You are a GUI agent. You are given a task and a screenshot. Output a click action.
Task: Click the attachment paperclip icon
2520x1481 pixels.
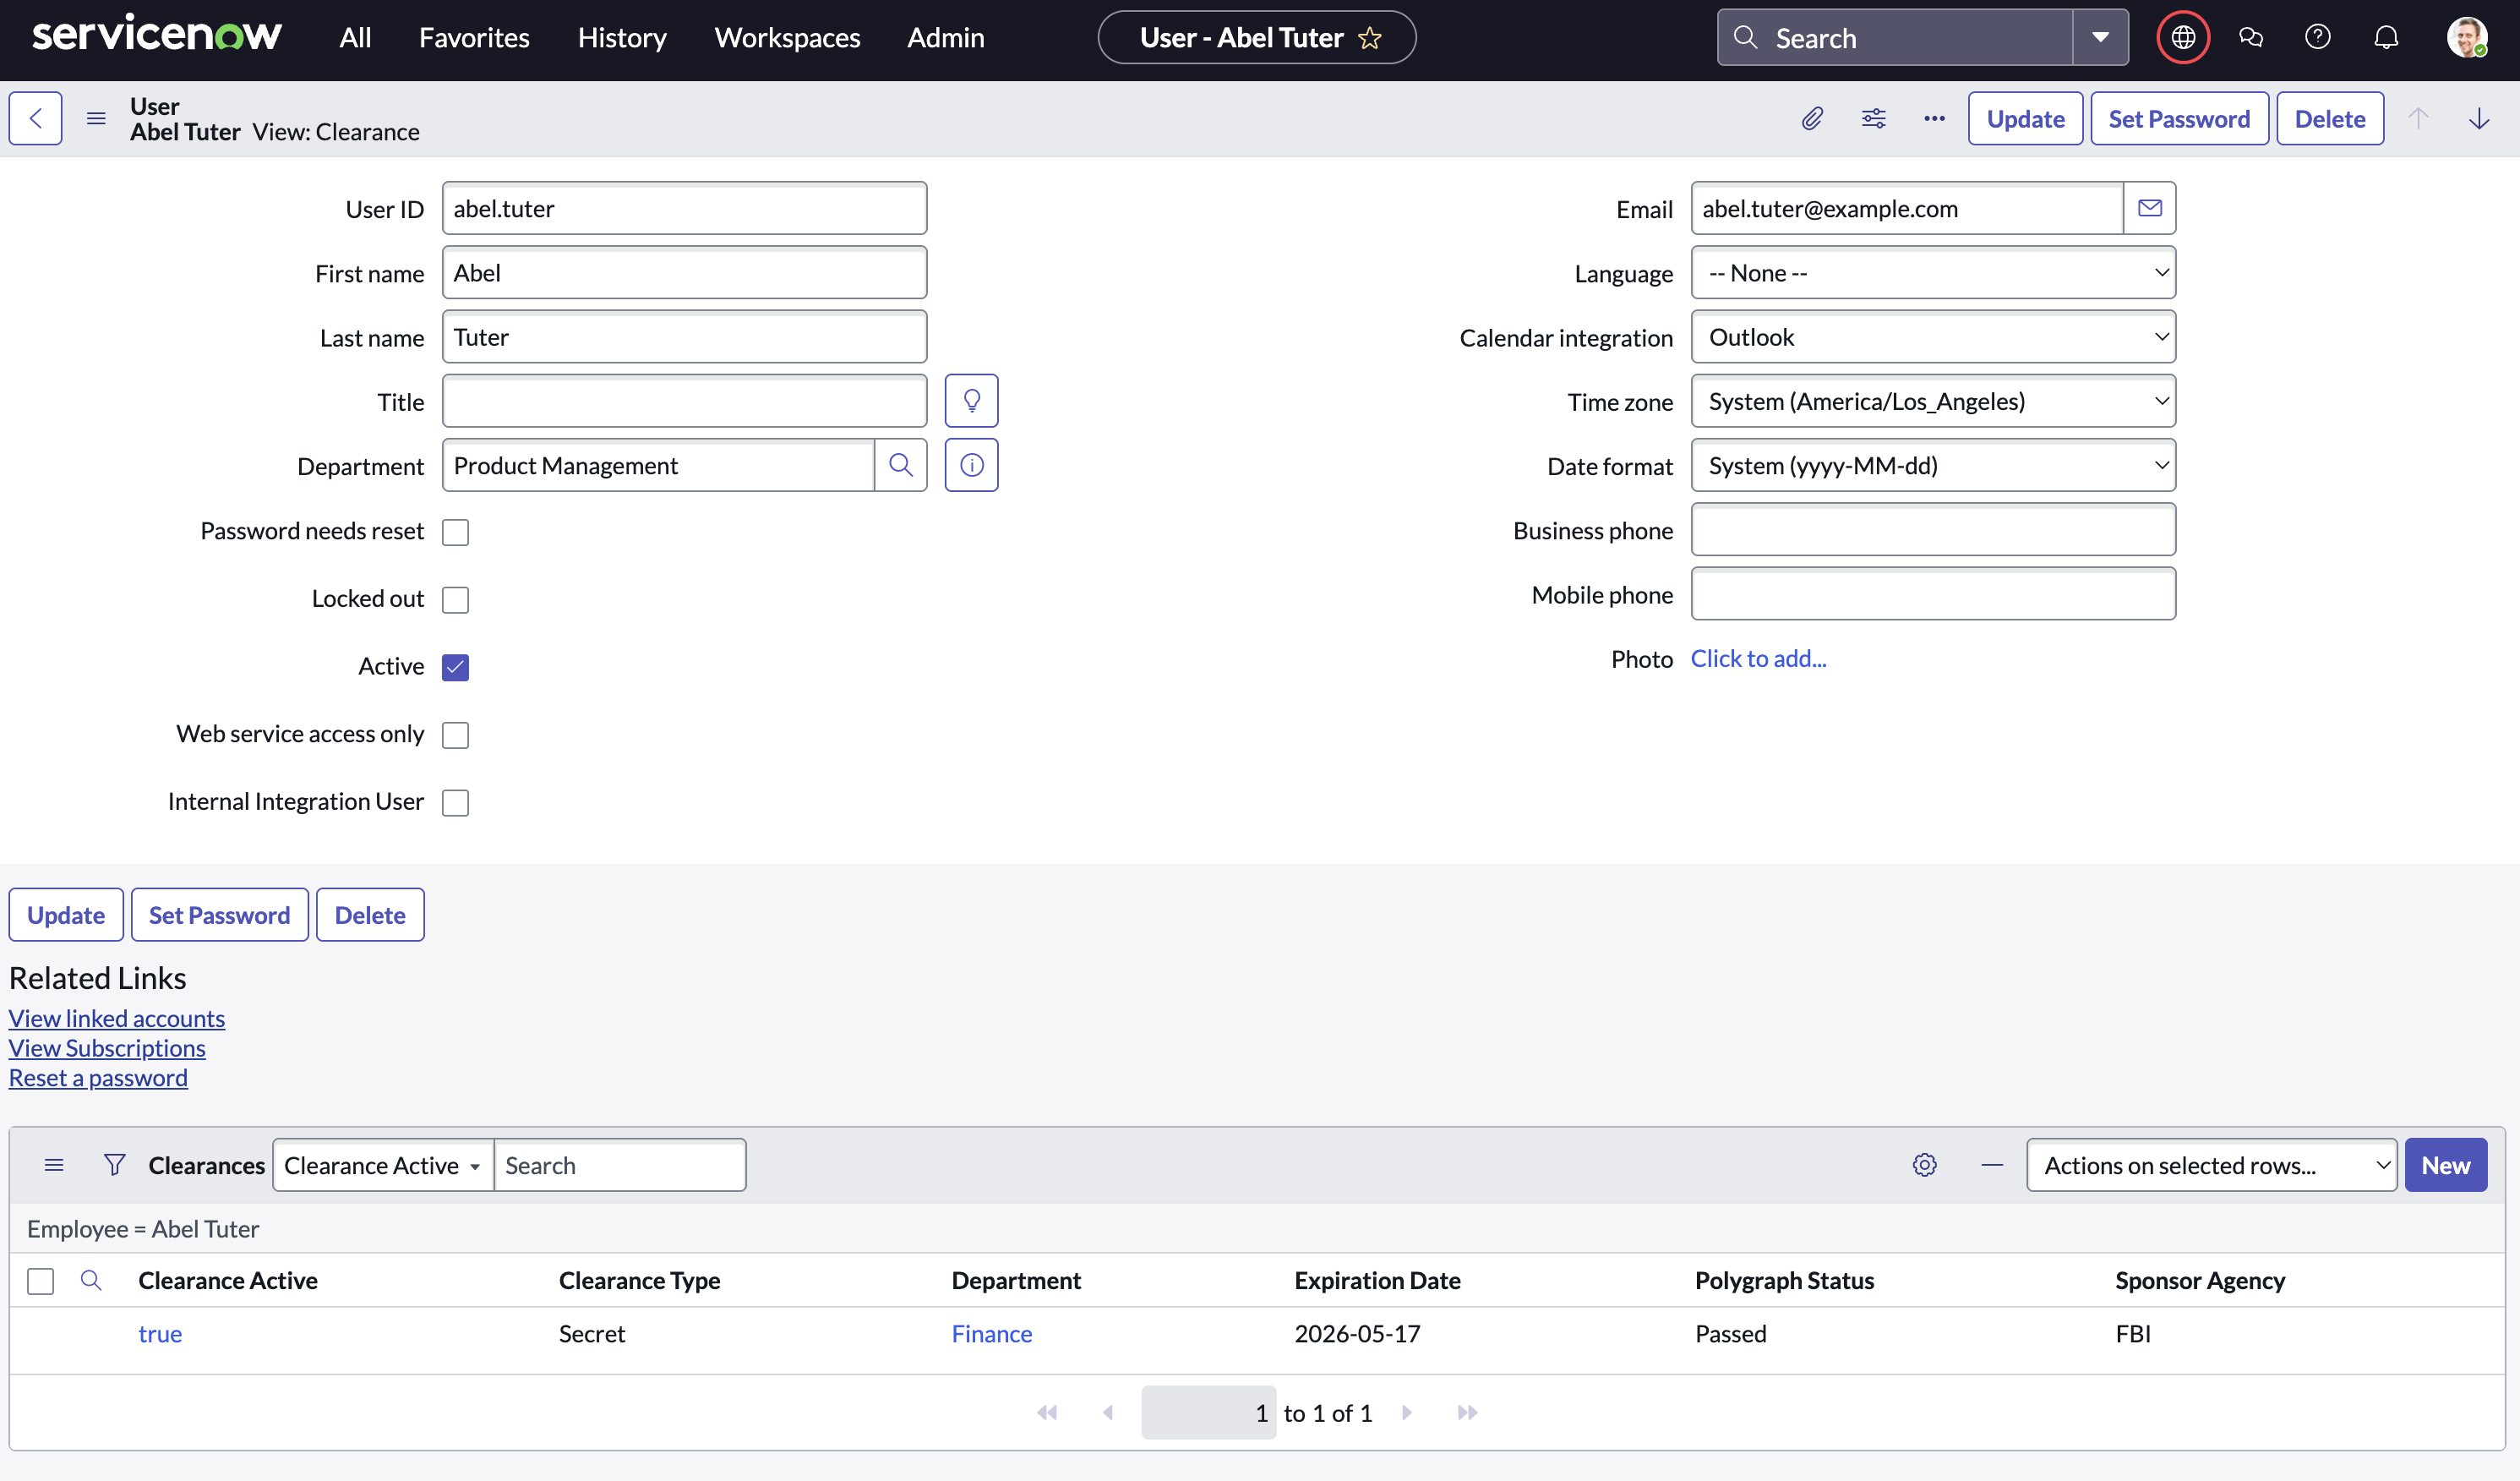(x=1812, y=119)
